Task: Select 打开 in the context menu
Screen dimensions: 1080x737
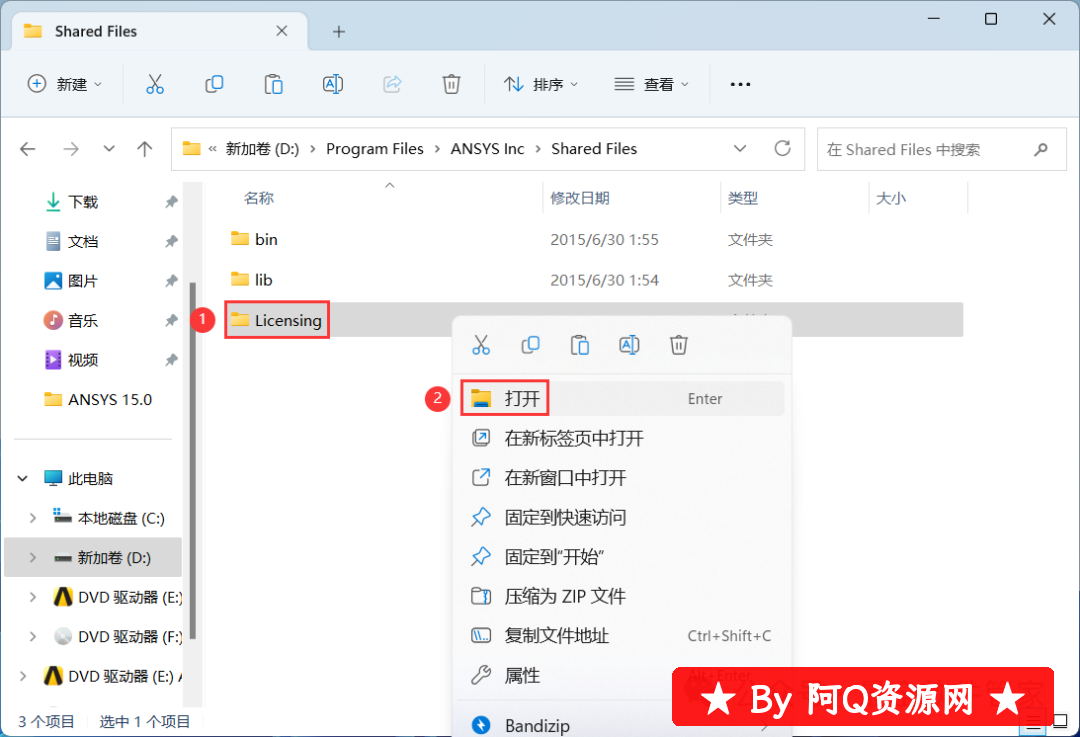Action: click(522, 399)
